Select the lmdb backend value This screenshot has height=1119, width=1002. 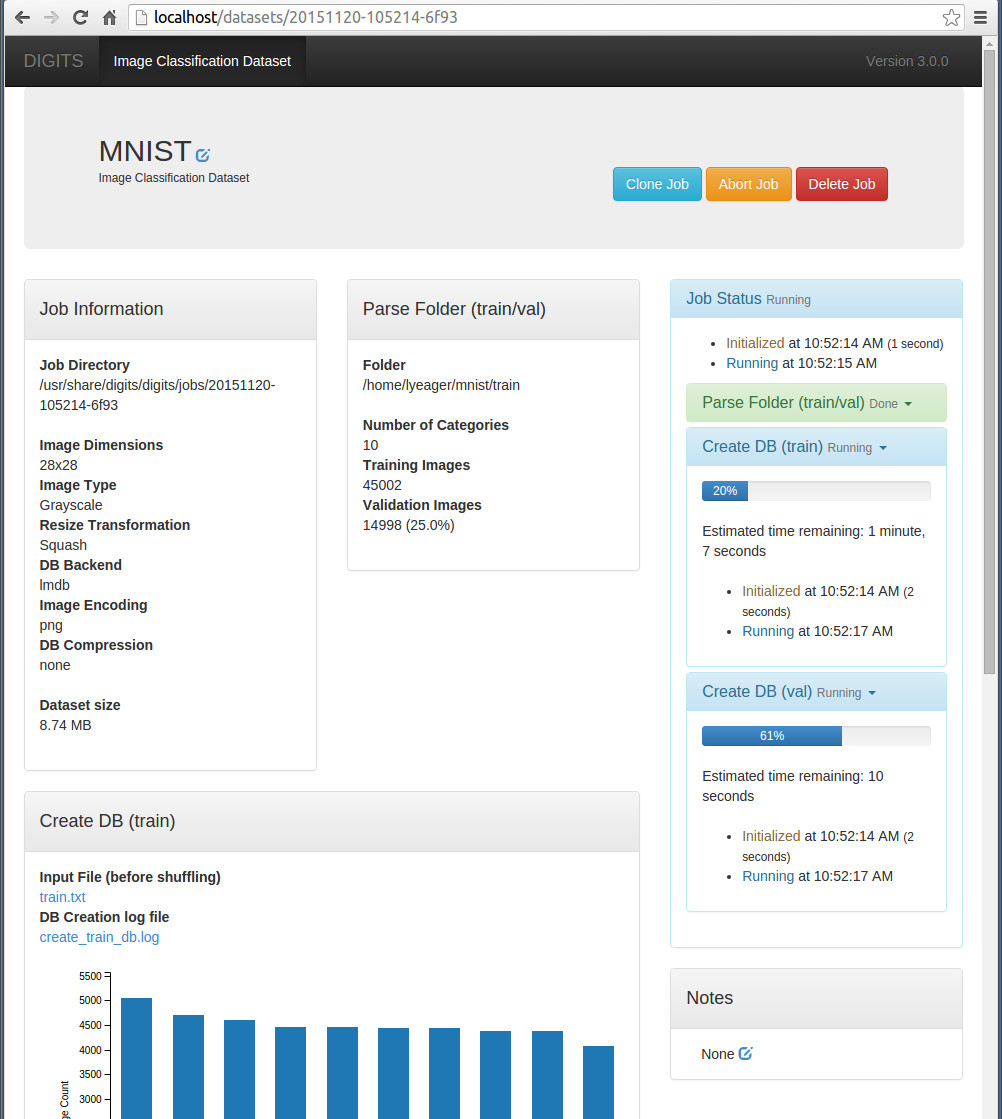54,585
